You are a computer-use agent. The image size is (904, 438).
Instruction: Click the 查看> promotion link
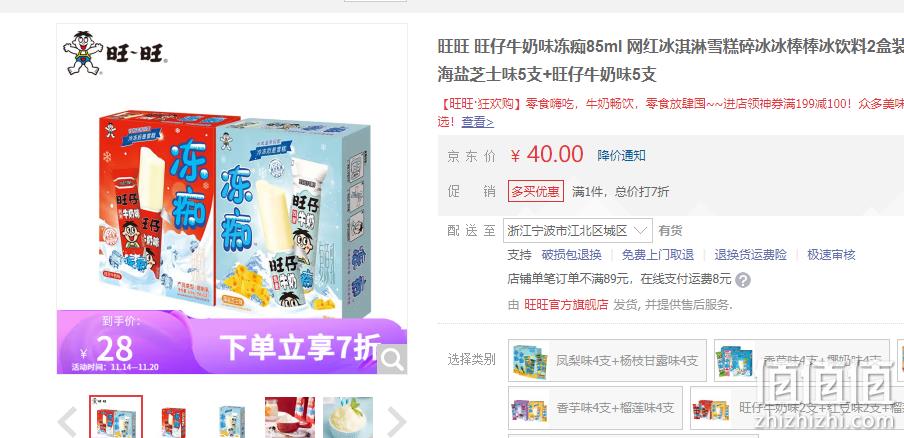[477, 122]
